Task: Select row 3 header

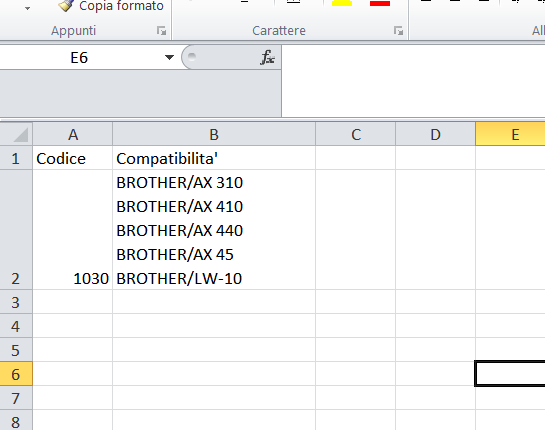Action: click(x=16, y=302)
